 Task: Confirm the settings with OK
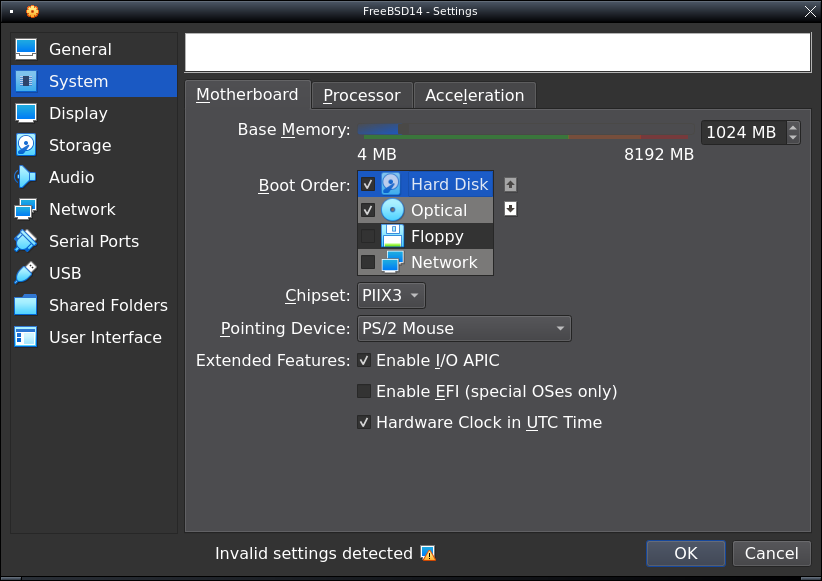pyautogui.click(x=686, y=553)
